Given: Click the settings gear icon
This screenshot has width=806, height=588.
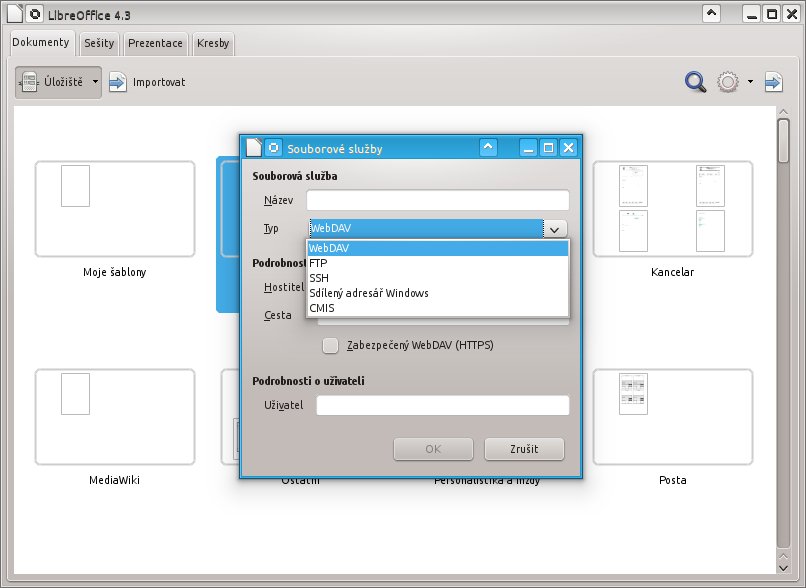Looking at the screenshot, I should [728, 82].
